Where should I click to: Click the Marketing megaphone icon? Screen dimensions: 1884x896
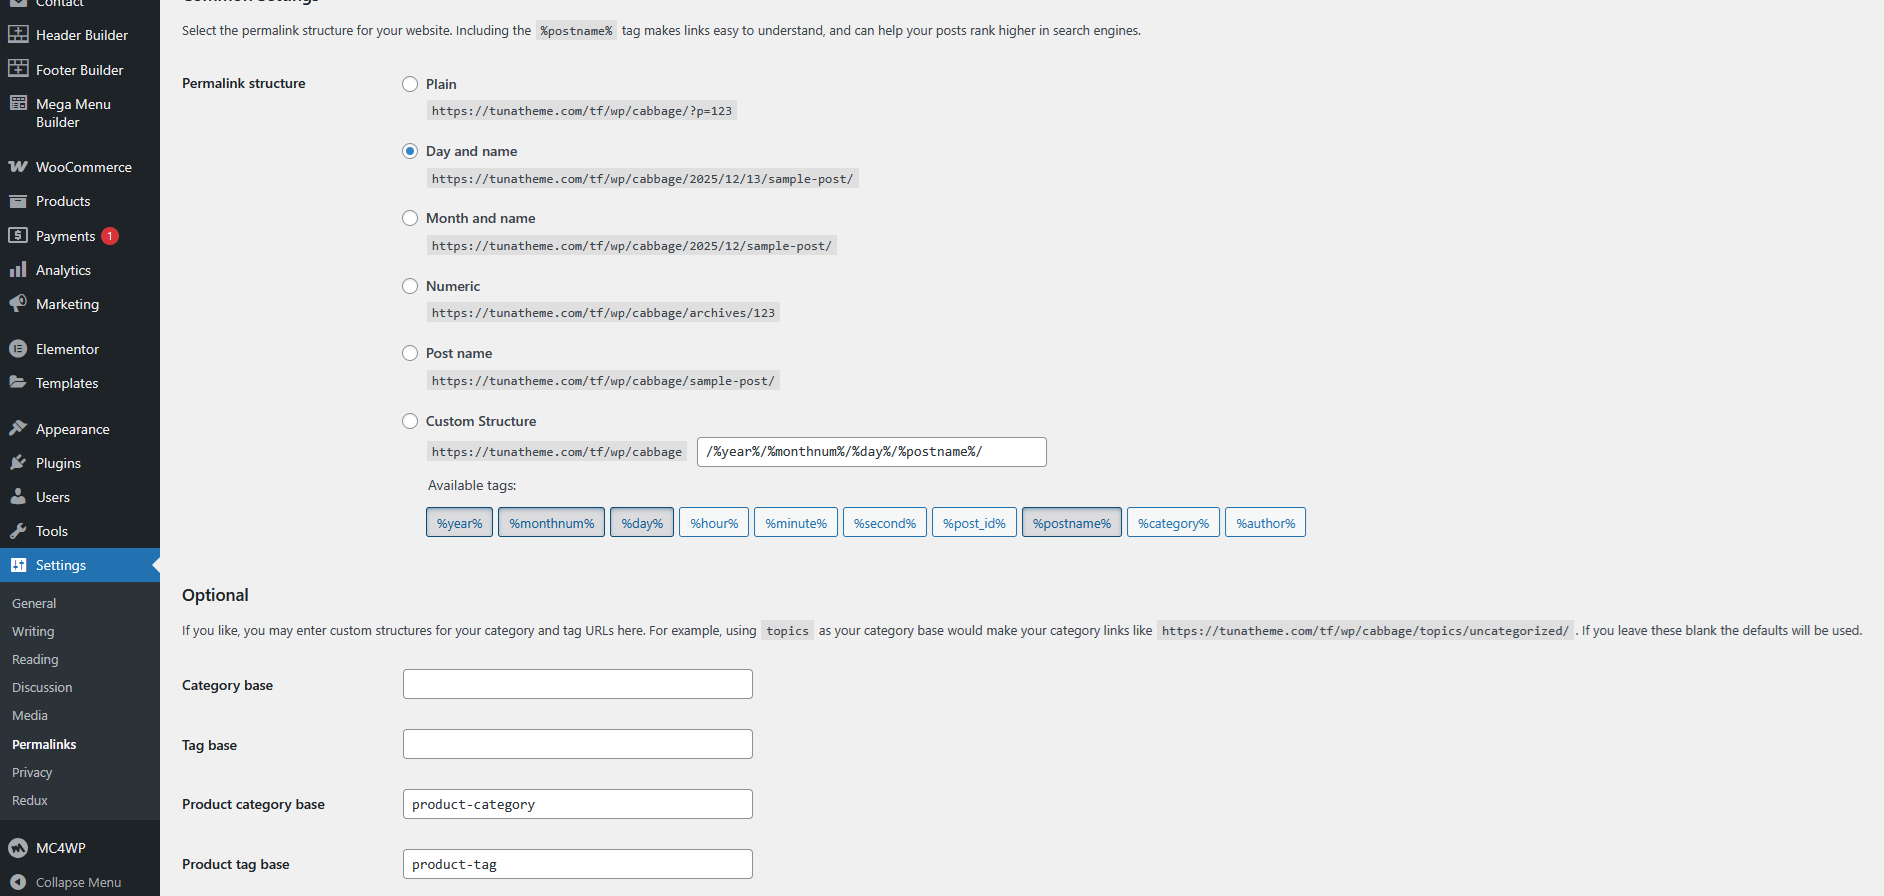pos(18,304)
